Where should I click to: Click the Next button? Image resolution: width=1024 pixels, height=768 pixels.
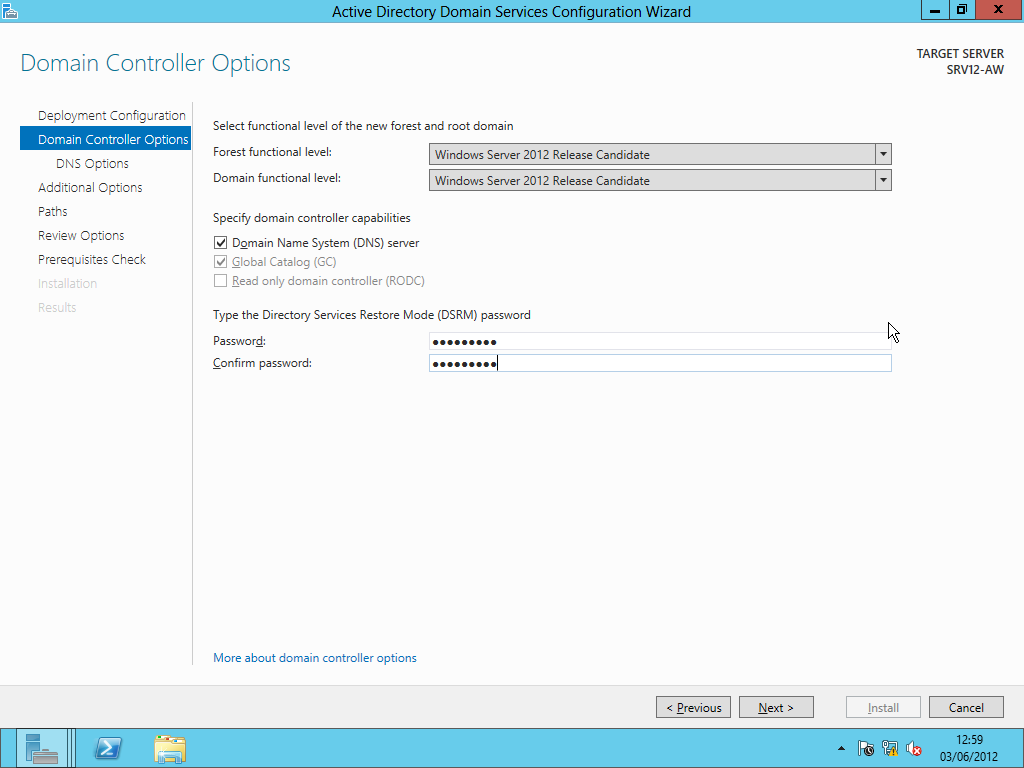tap(776, 707)
